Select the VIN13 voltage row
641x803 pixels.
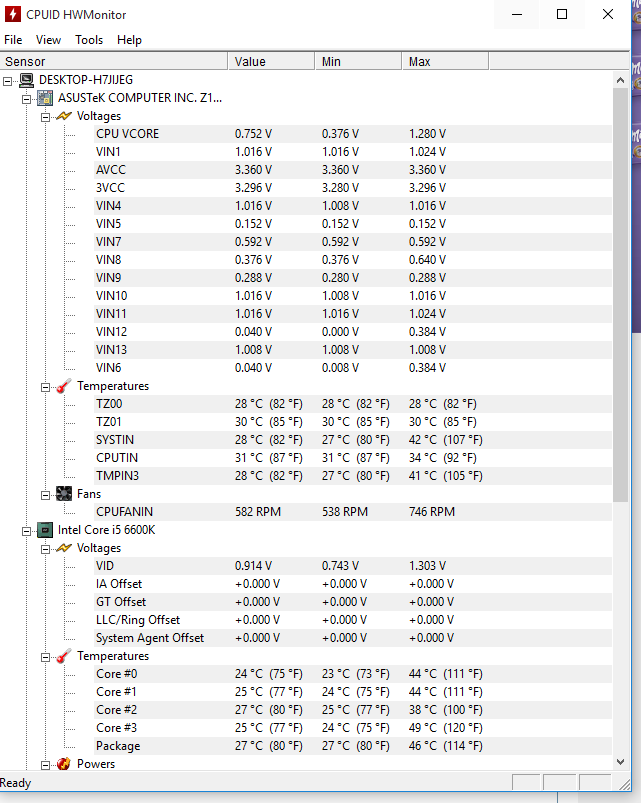(x=353, y=350)
